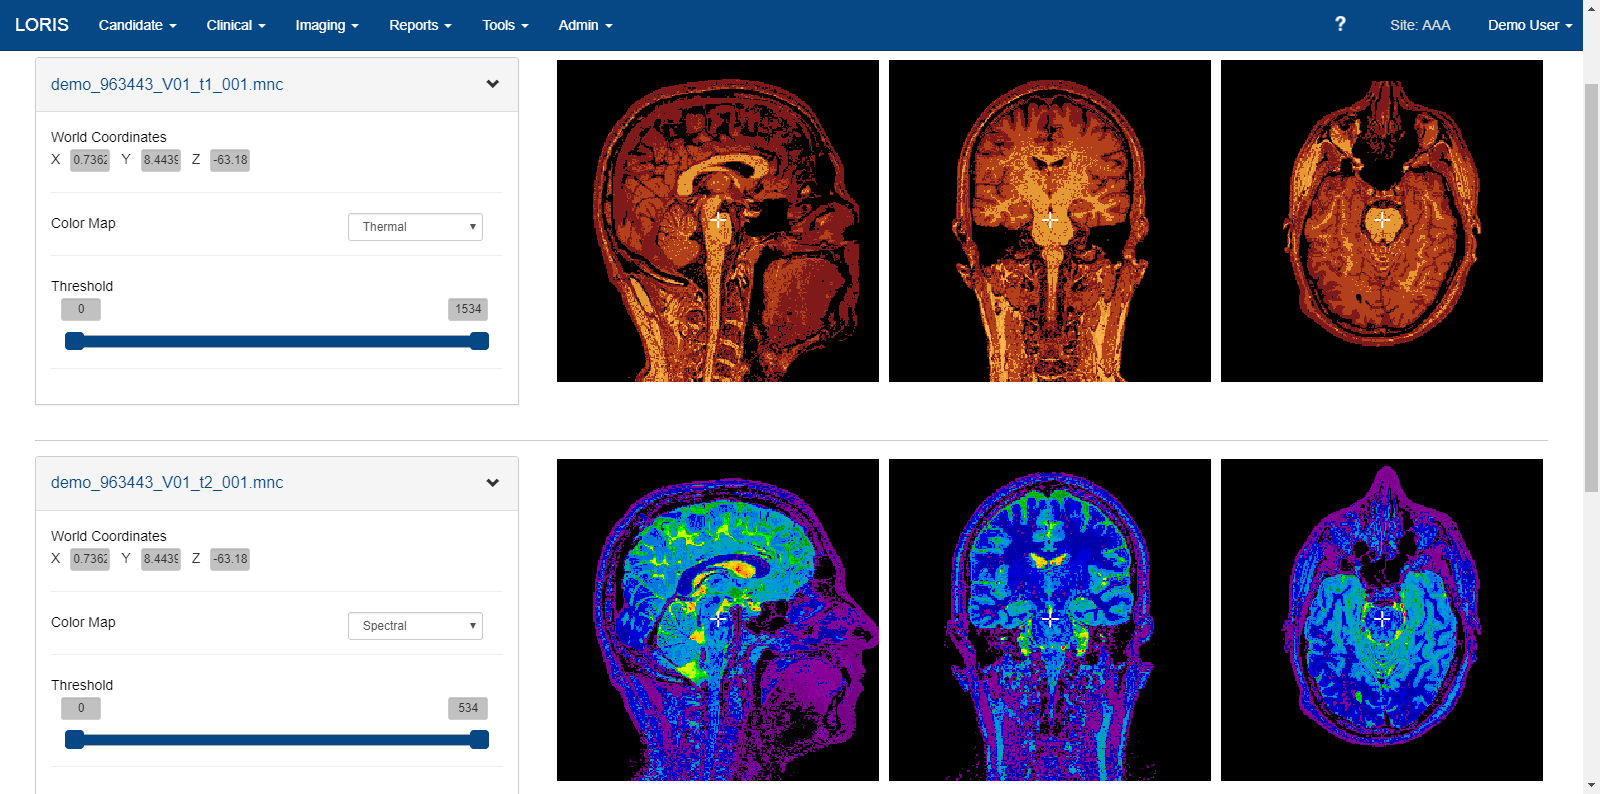Click the t1 threshold maximum field showing 1534
Image resolution: width=1600 pixels, height=794 pixels.
468,309
